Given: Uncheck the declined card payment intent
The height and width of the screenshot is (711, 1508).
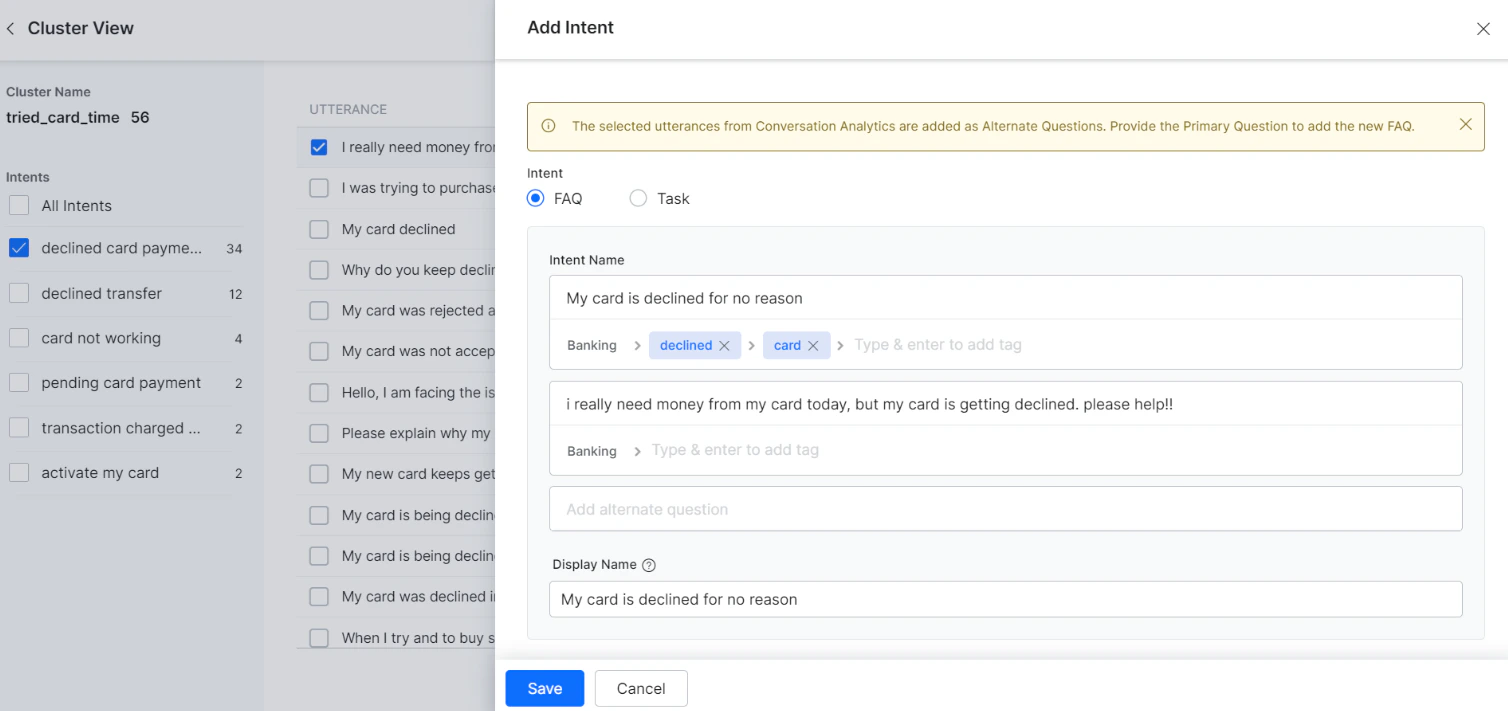Looking at the screenshot, I should [17, 247].
